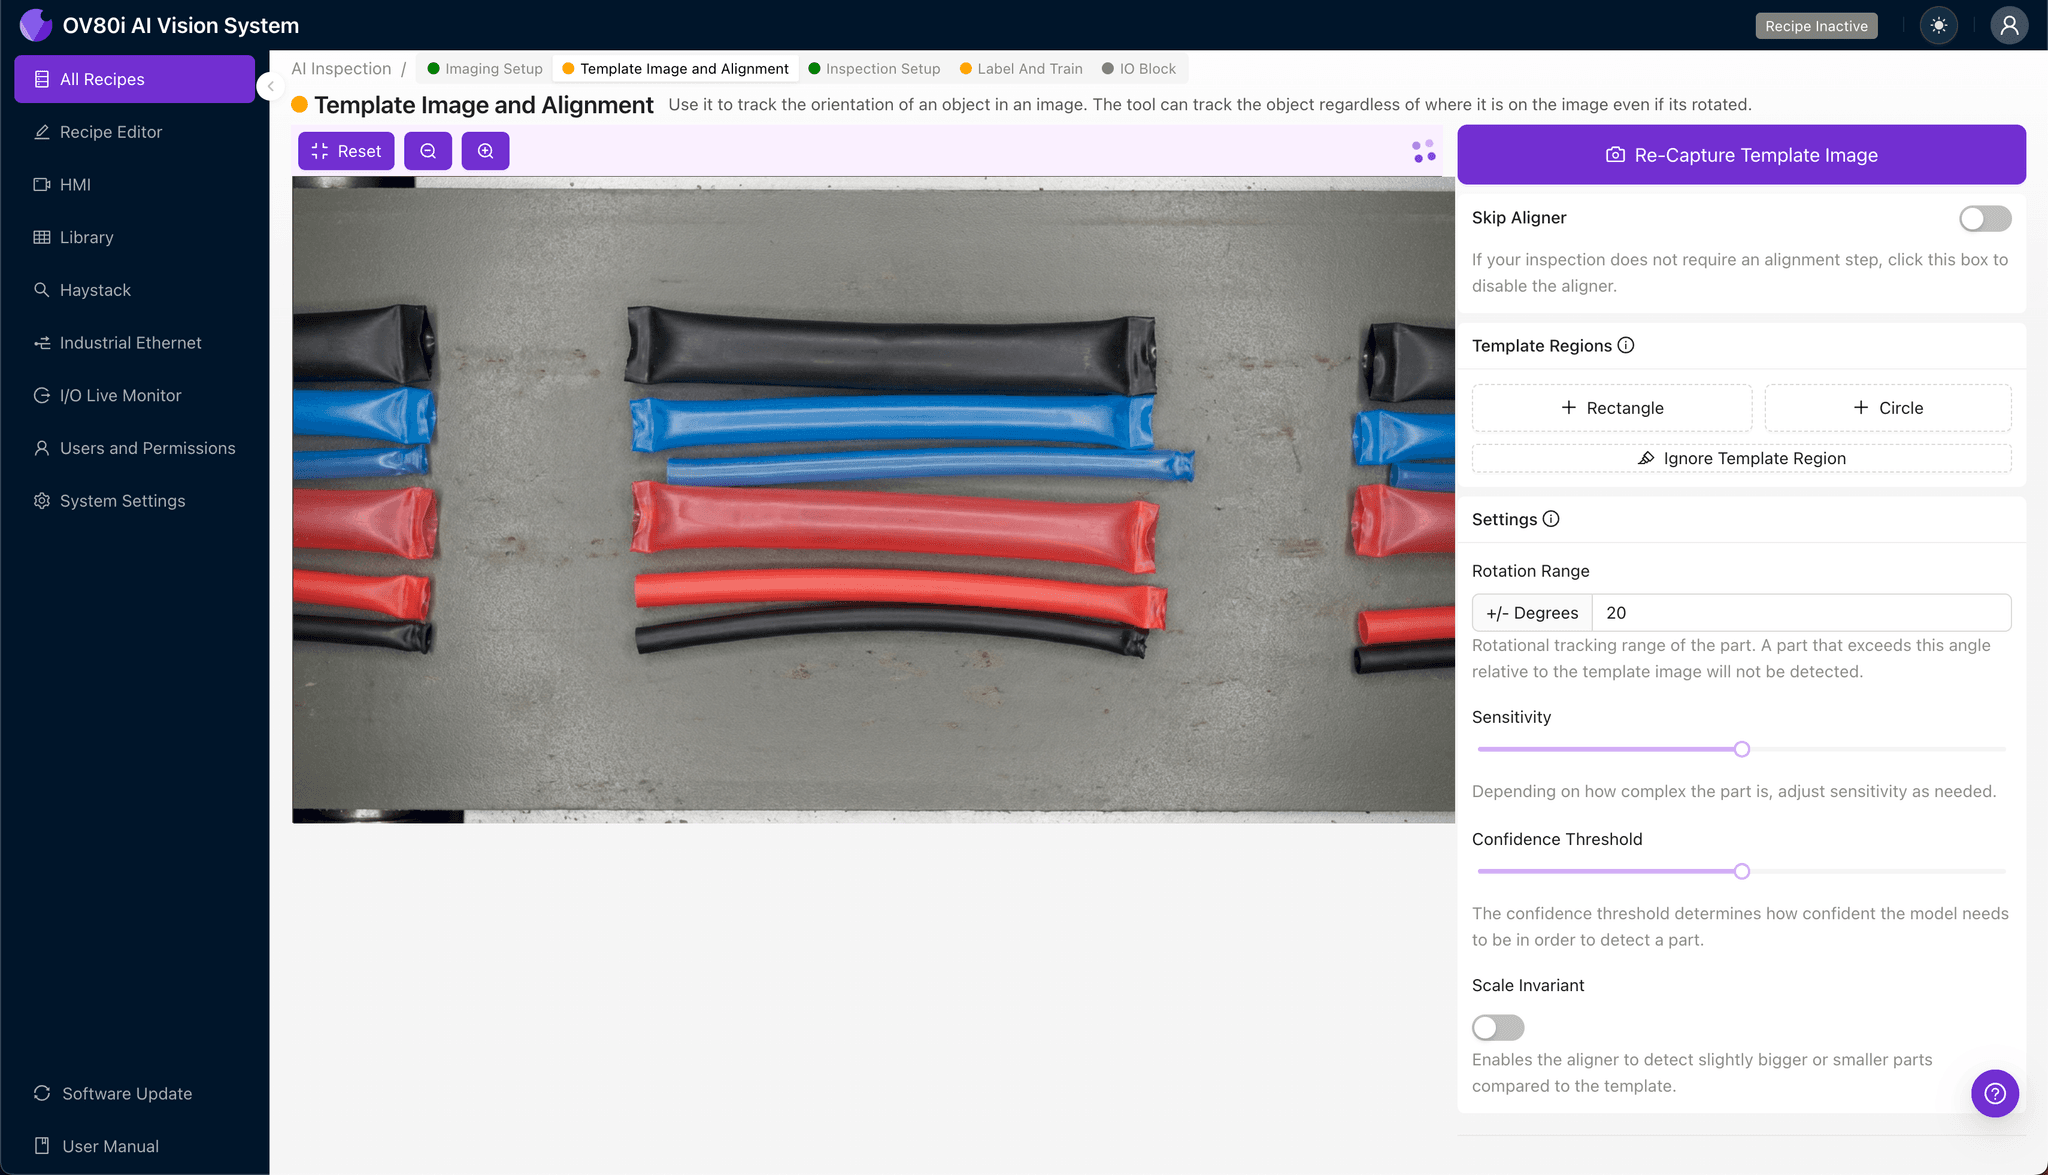Open the user profile avatar menu
This screenshot has width=2048, height=1175.
[2009, 25]
